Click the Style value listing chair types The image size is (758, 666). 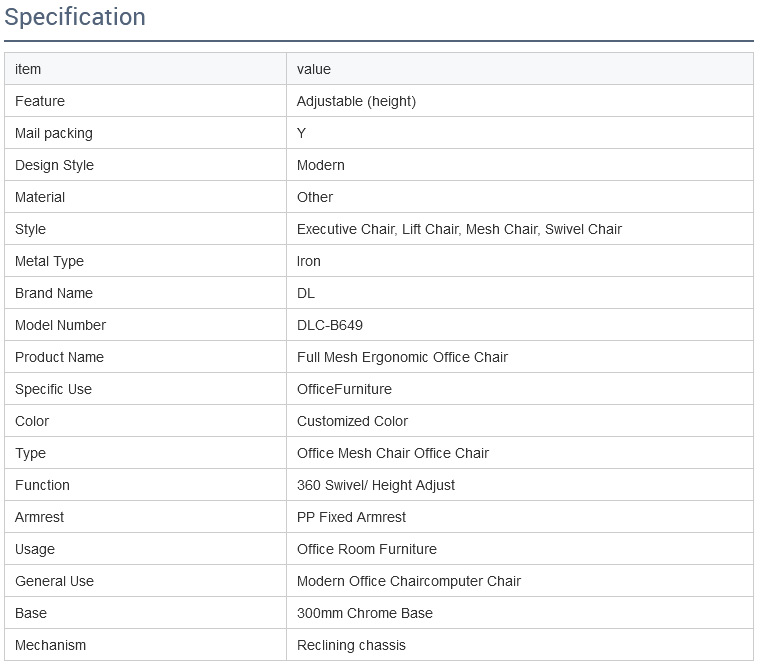459,229
